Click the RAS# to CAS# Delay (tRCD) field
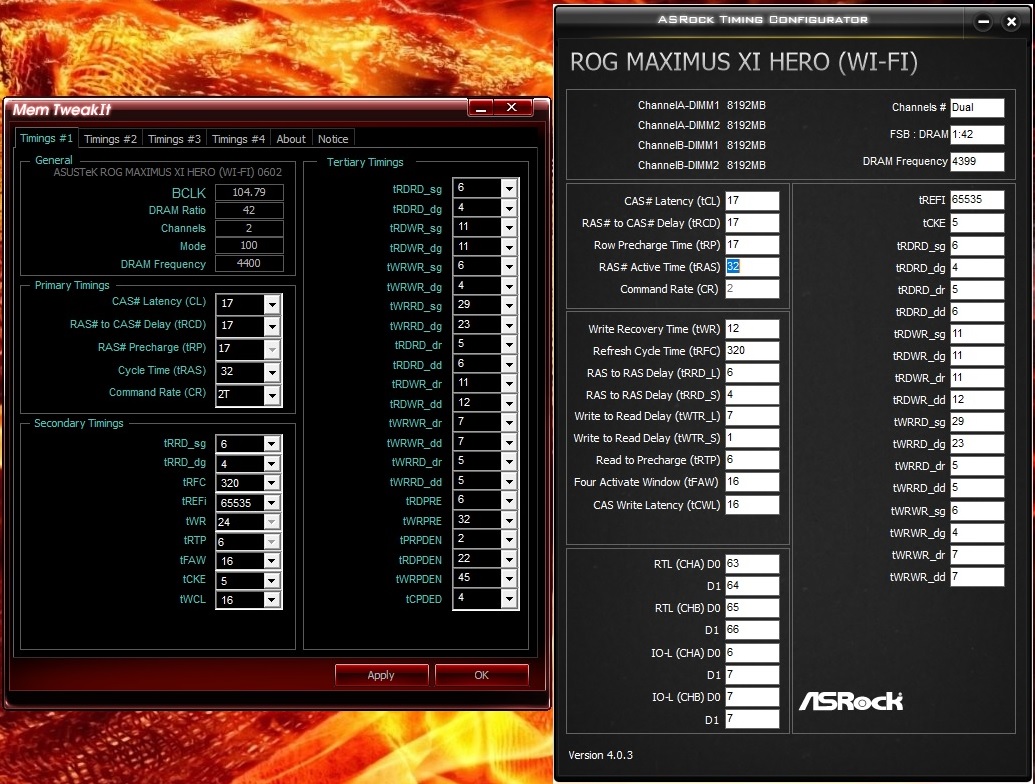The width and height of the screenshot is (1035, 784). tap(752, 223)
